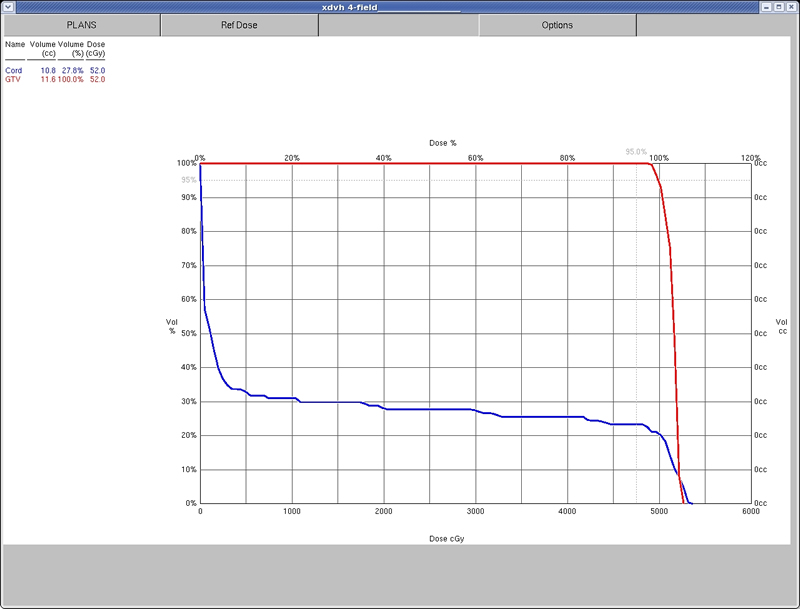This screenshot has width=800, height=609.
Task: Click the Volume (cc) column header
Action: pyautogui.click(x=43, y=49)
